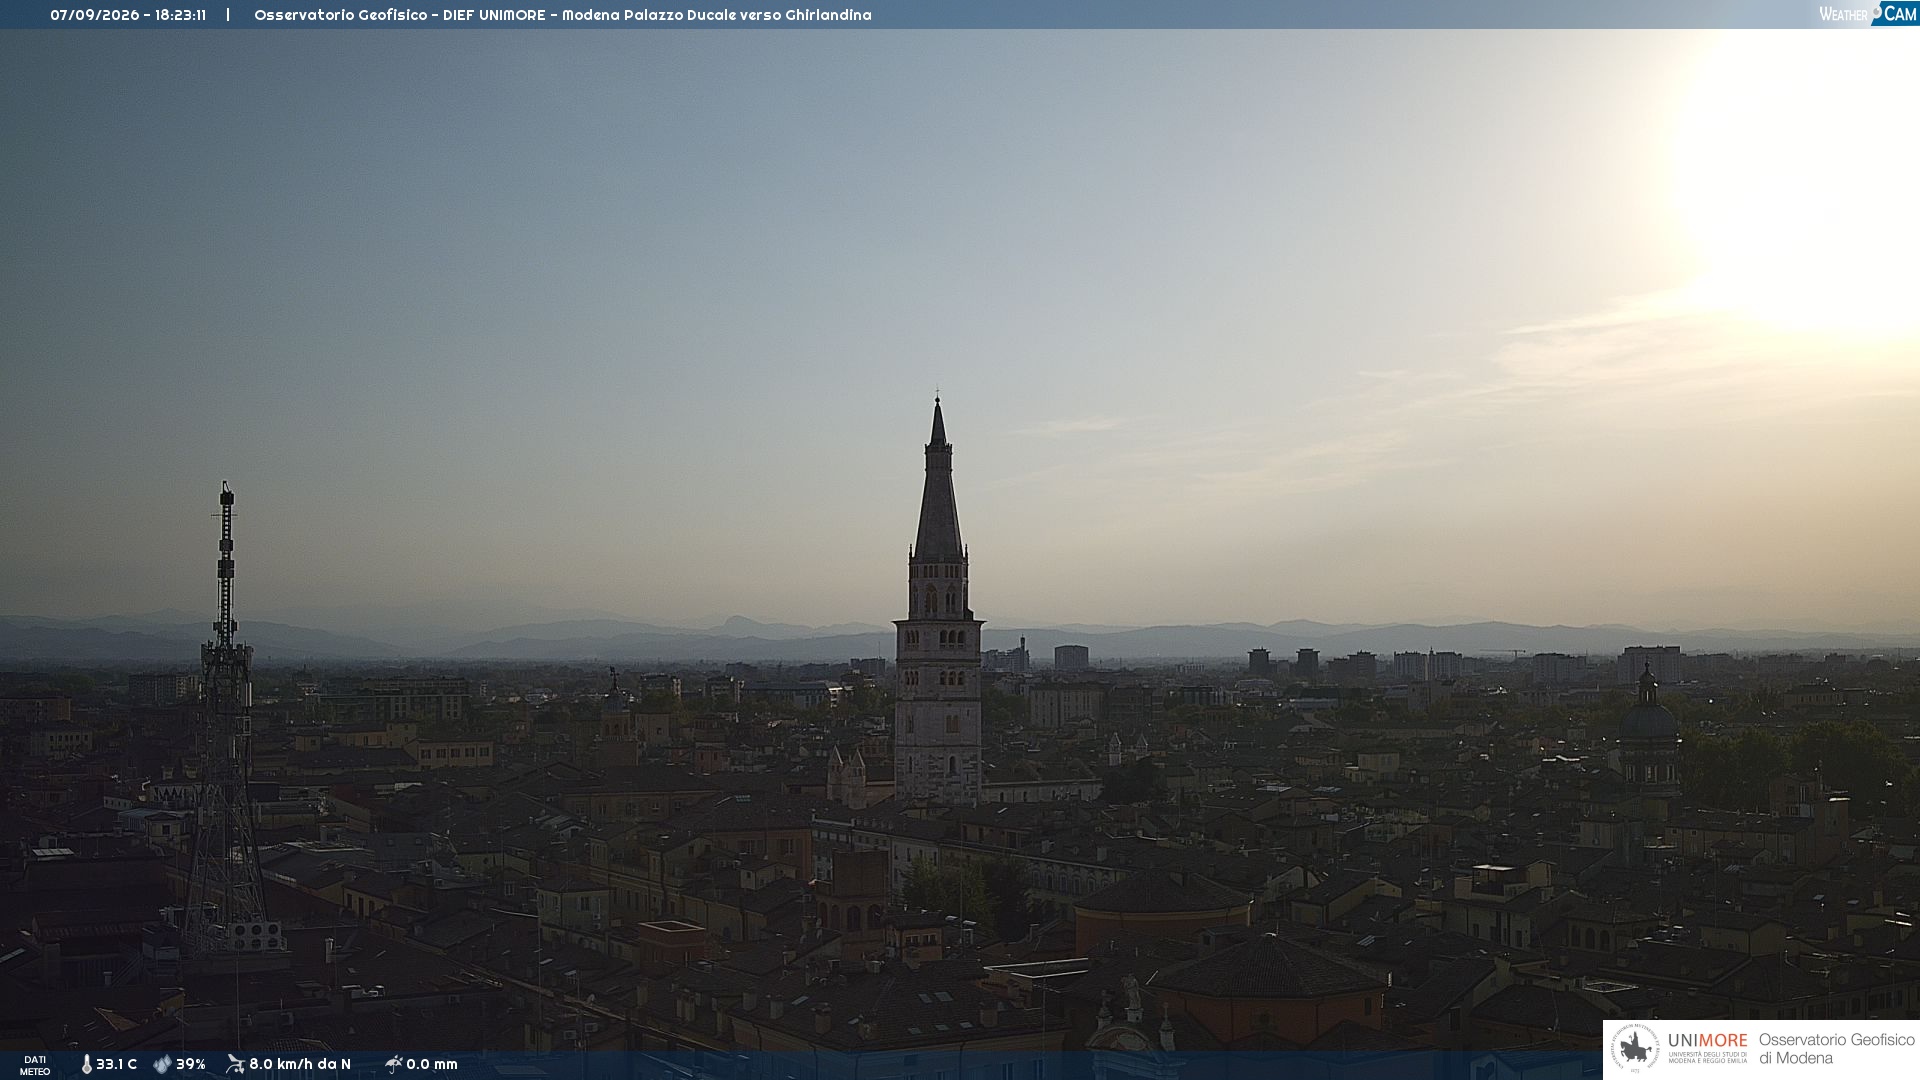This screenshot has width=1920, height=1080.
Task: Click the 33.1 C temperature reading
Action: click(116, 1064)
